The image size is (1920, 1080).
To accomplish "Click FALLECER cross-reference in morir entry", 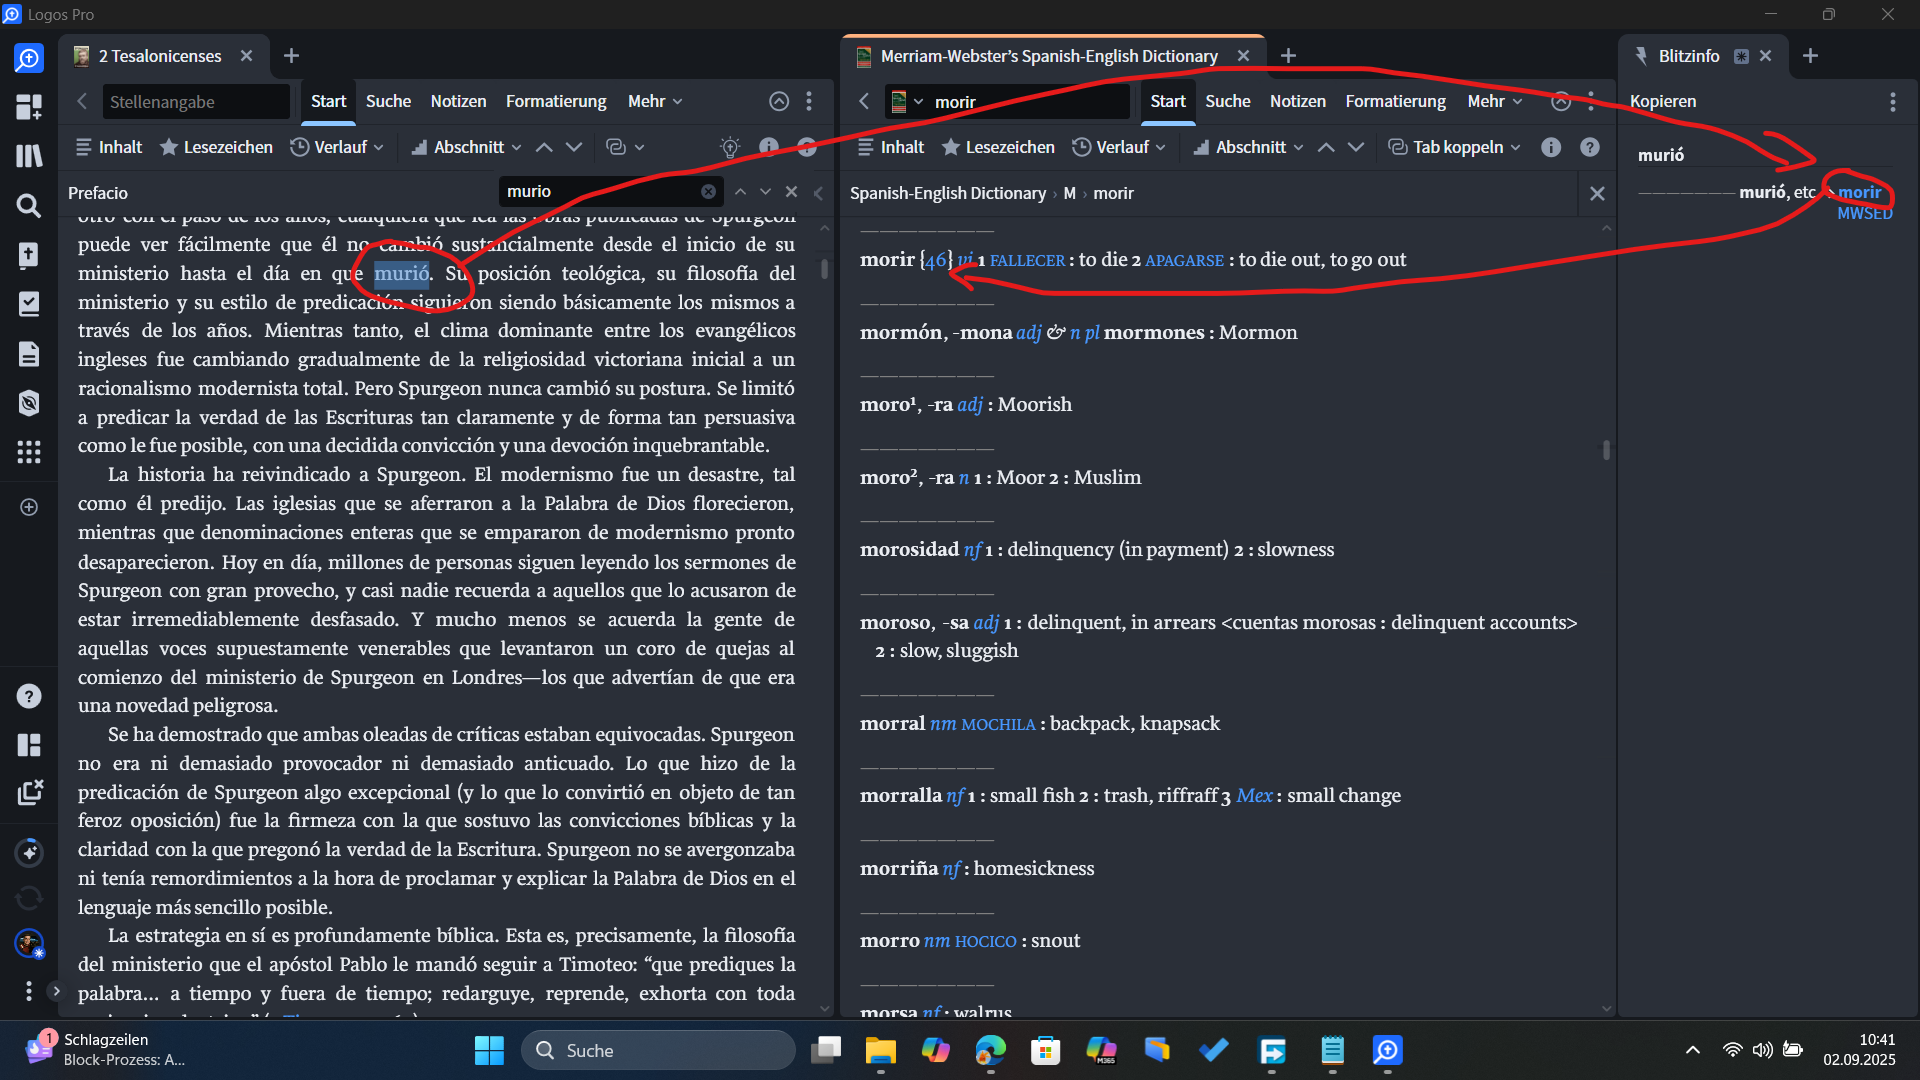I will click(x=1027, y=260).
